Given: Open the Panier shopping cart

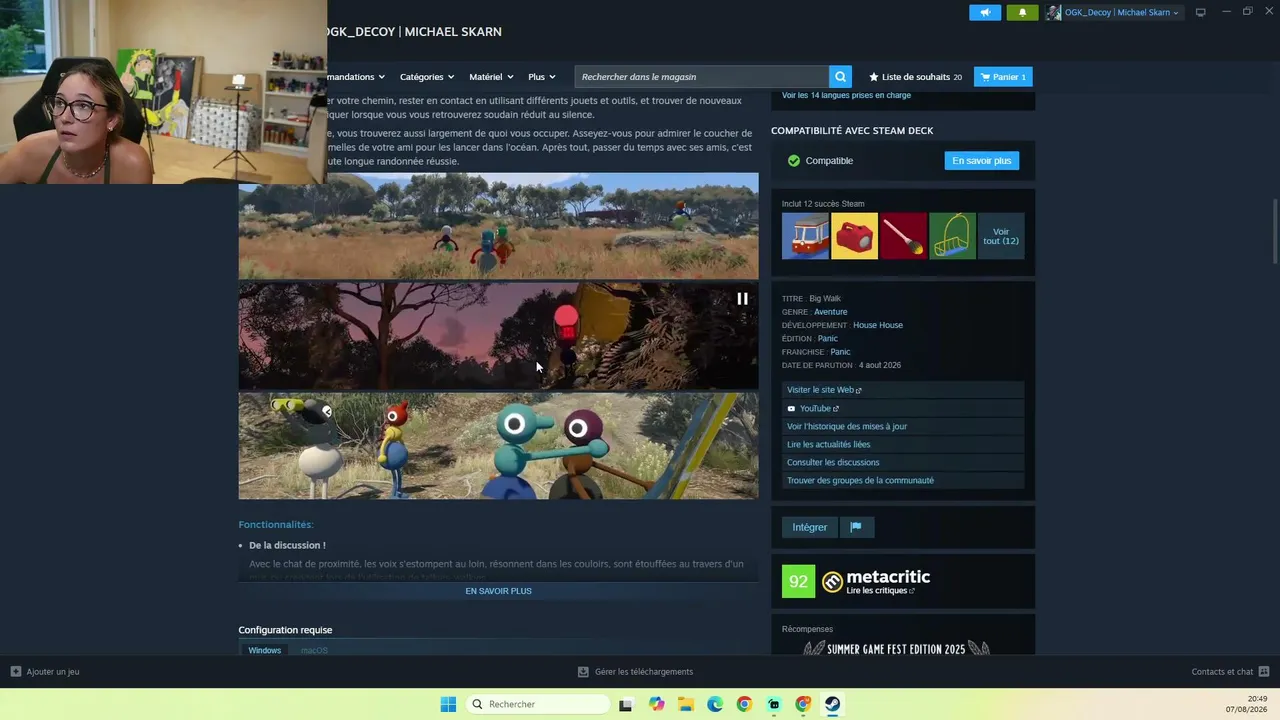Looking at the screenshot, I should [1003, 77].
